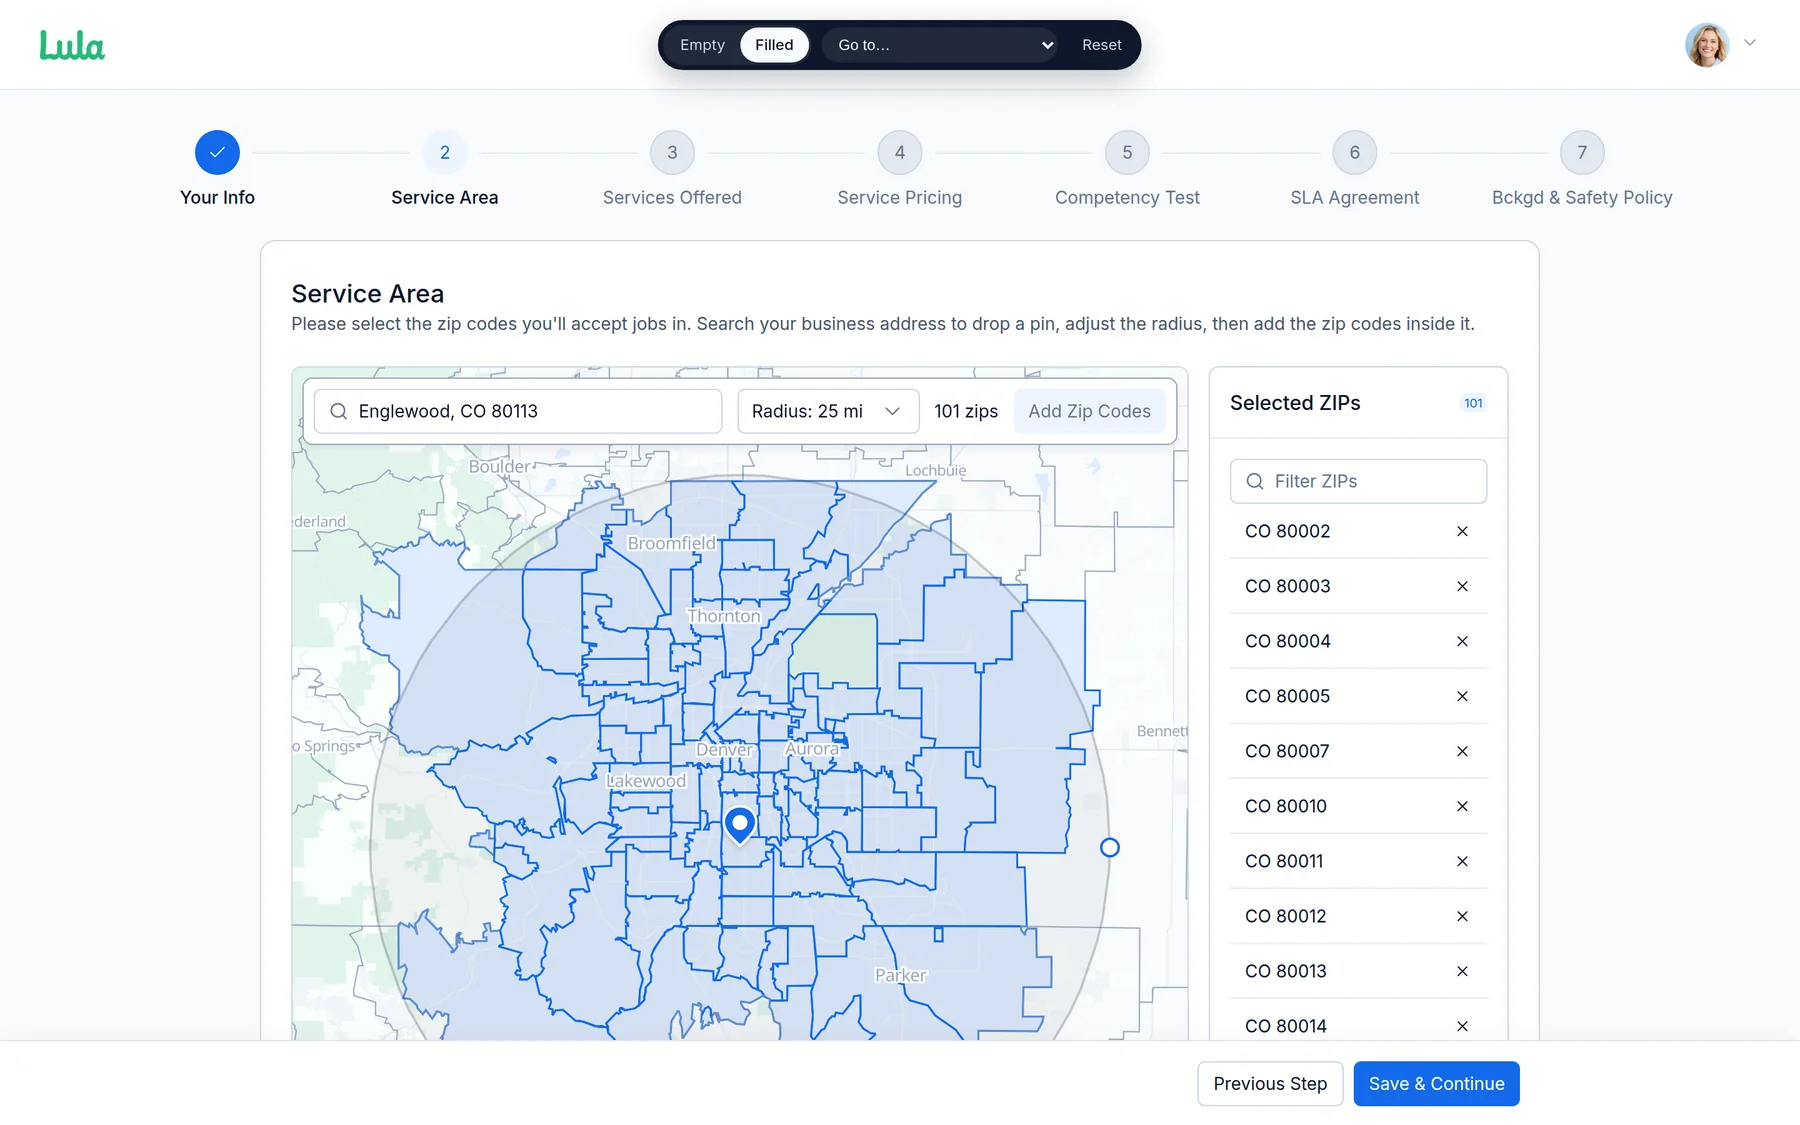Click the Parker label on the map
1800x1125 pixels.
[900, 975]
